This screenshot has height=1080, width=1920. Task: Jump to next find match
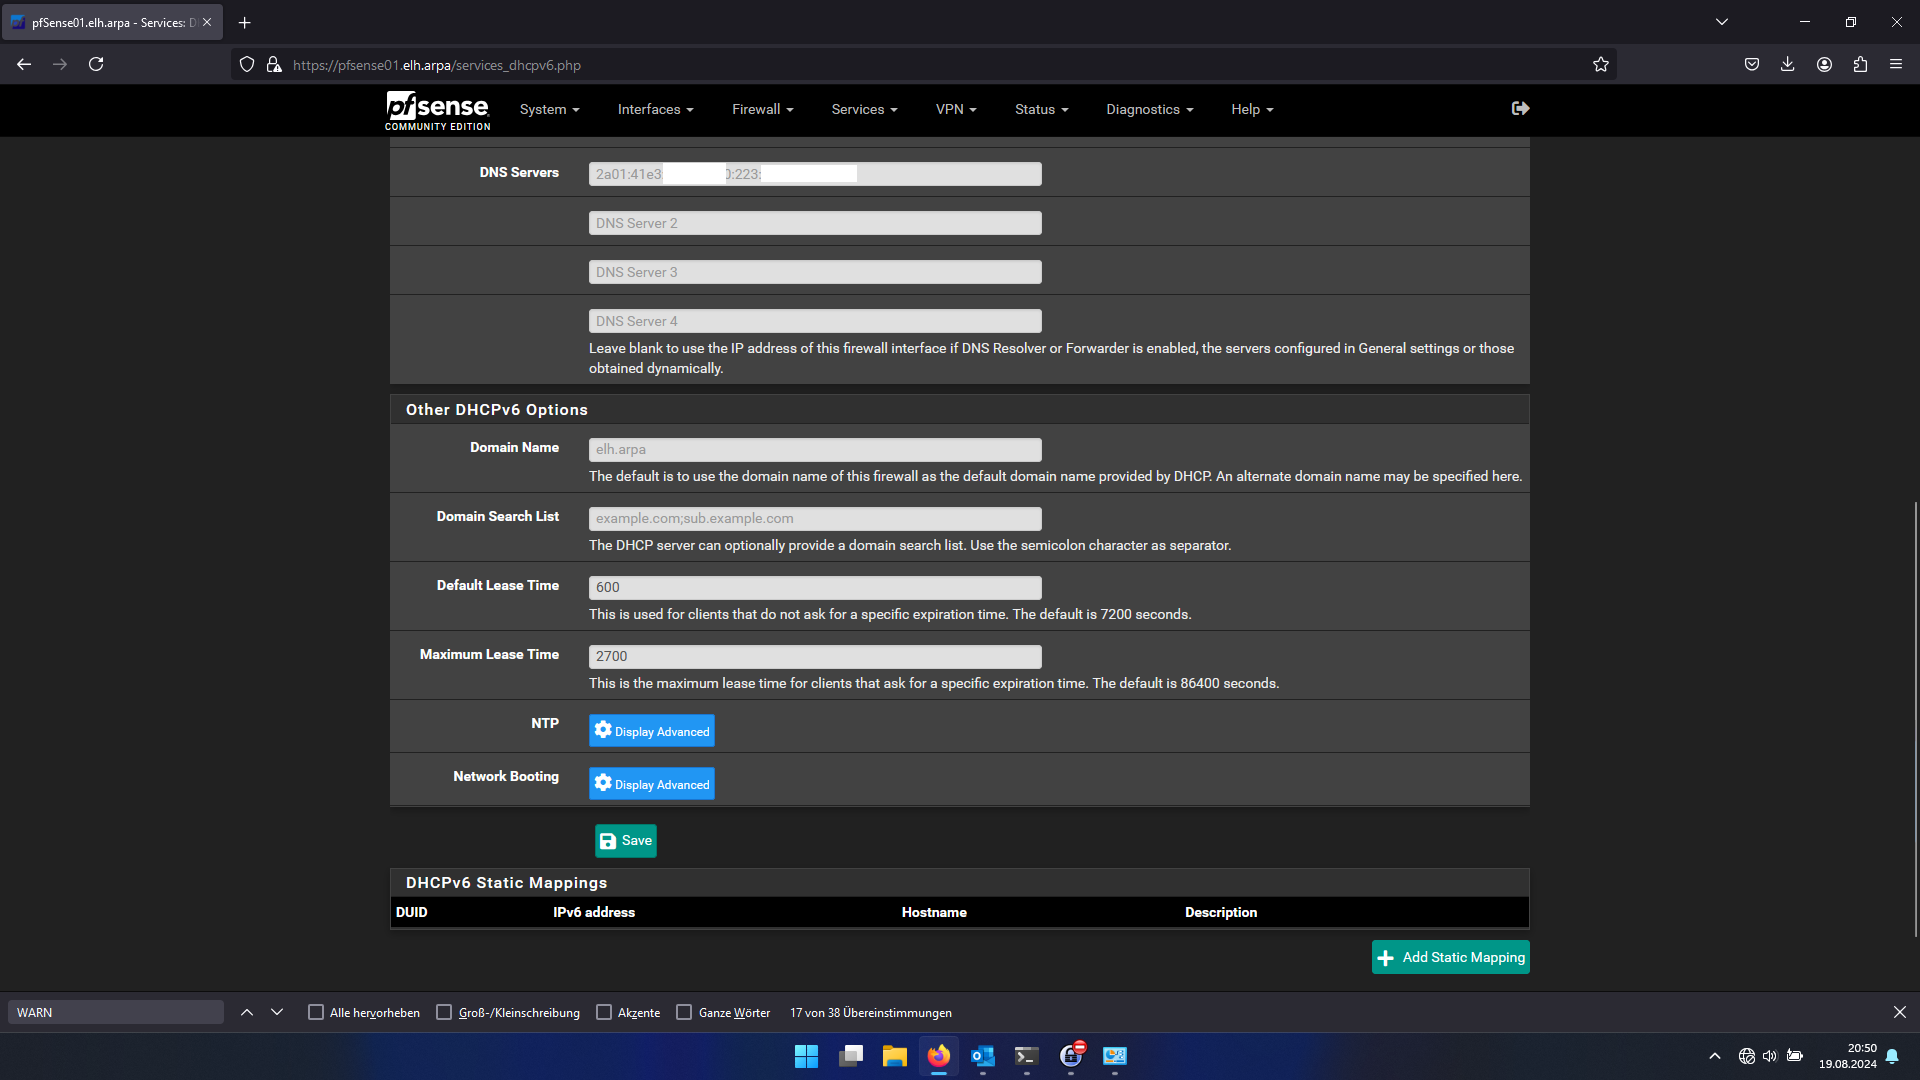click(x=277, y=1012)
